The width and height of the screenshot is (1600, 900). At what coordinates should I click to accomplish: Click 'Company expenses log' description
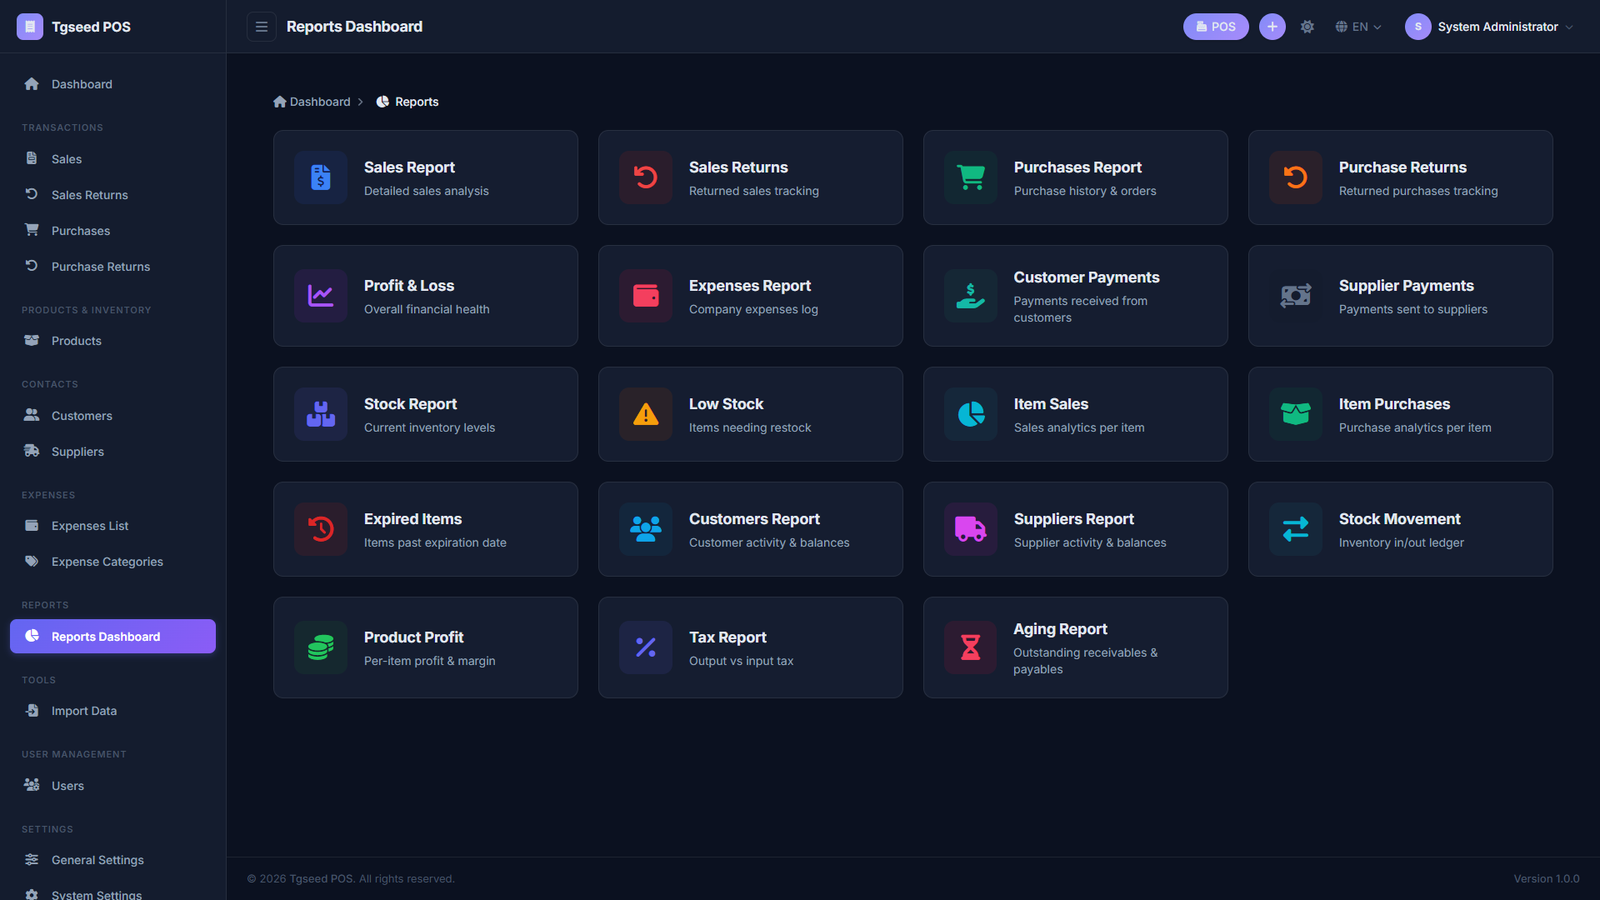tap(753, 310)
